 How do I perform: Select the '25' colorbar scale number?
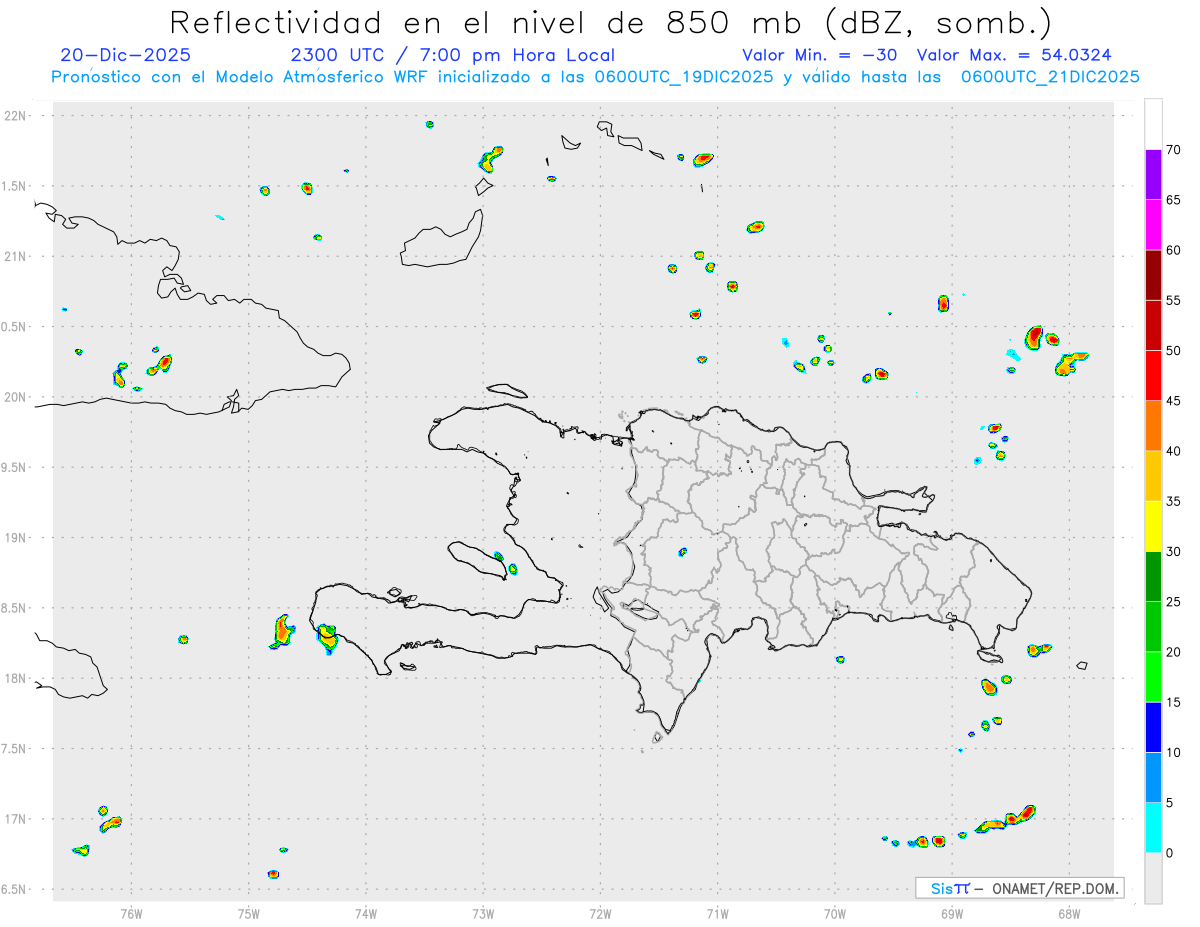1173,602
